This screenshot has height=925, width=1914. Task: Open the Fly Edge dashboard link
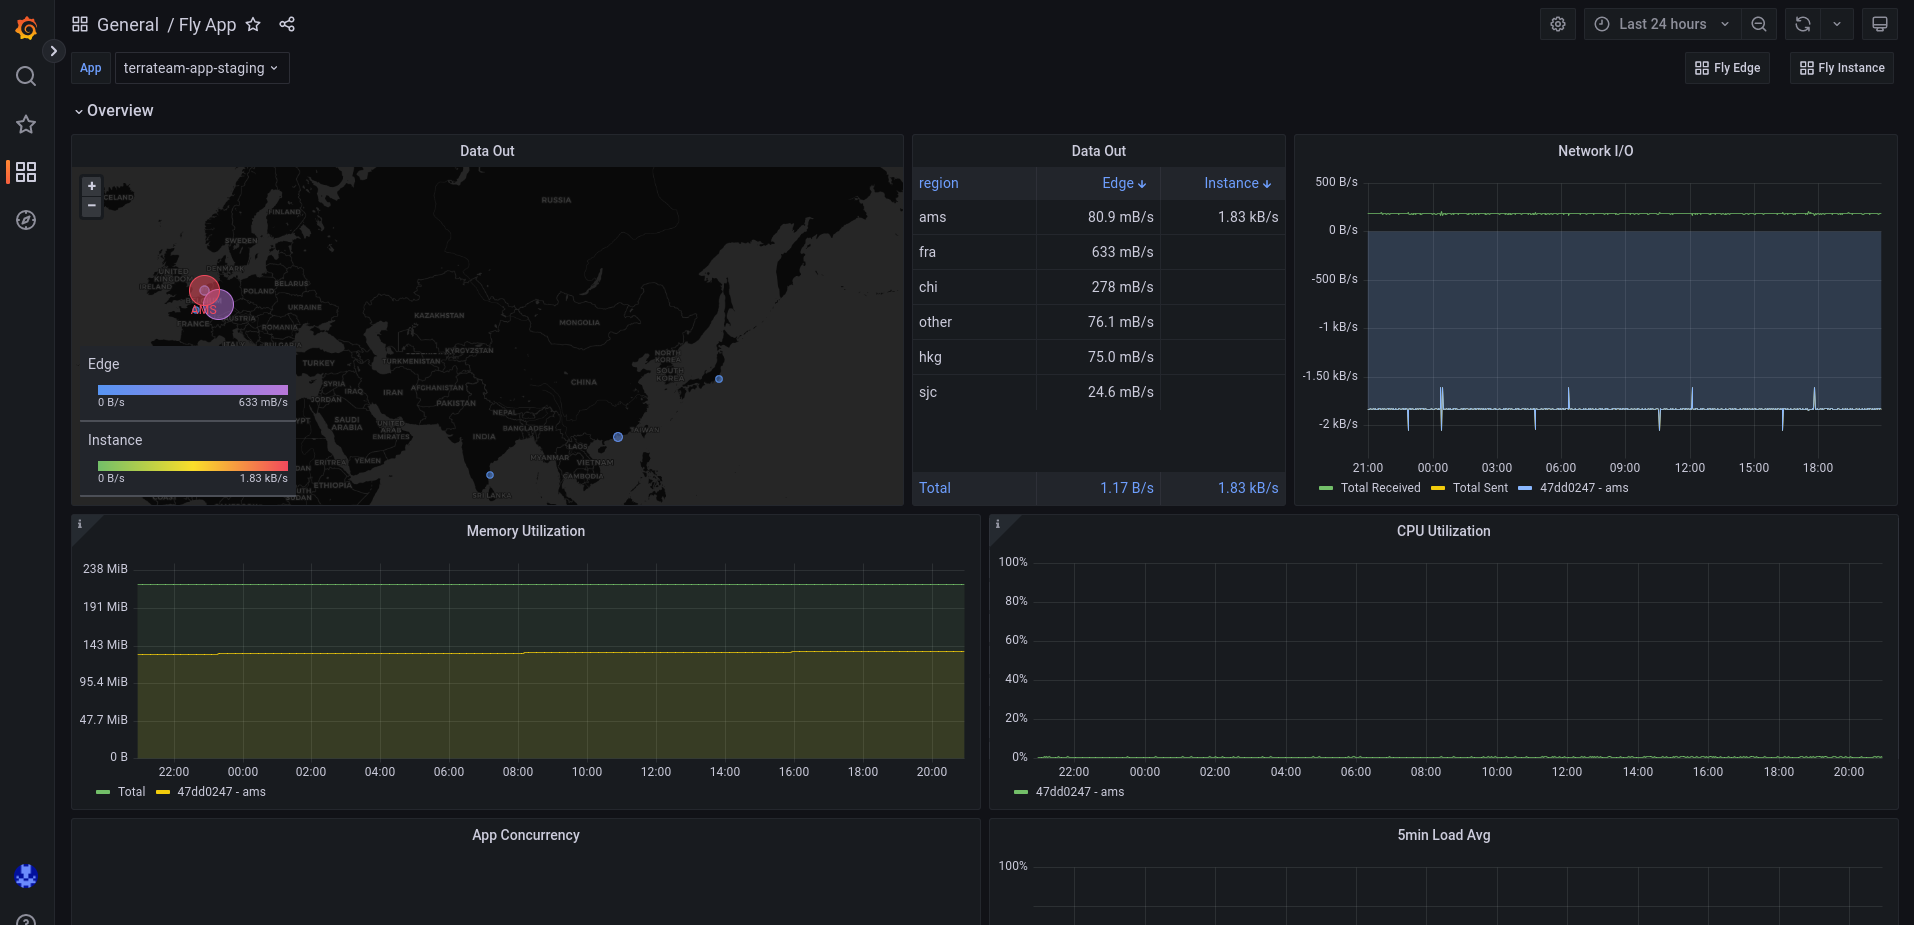(x=1728, y=68)
